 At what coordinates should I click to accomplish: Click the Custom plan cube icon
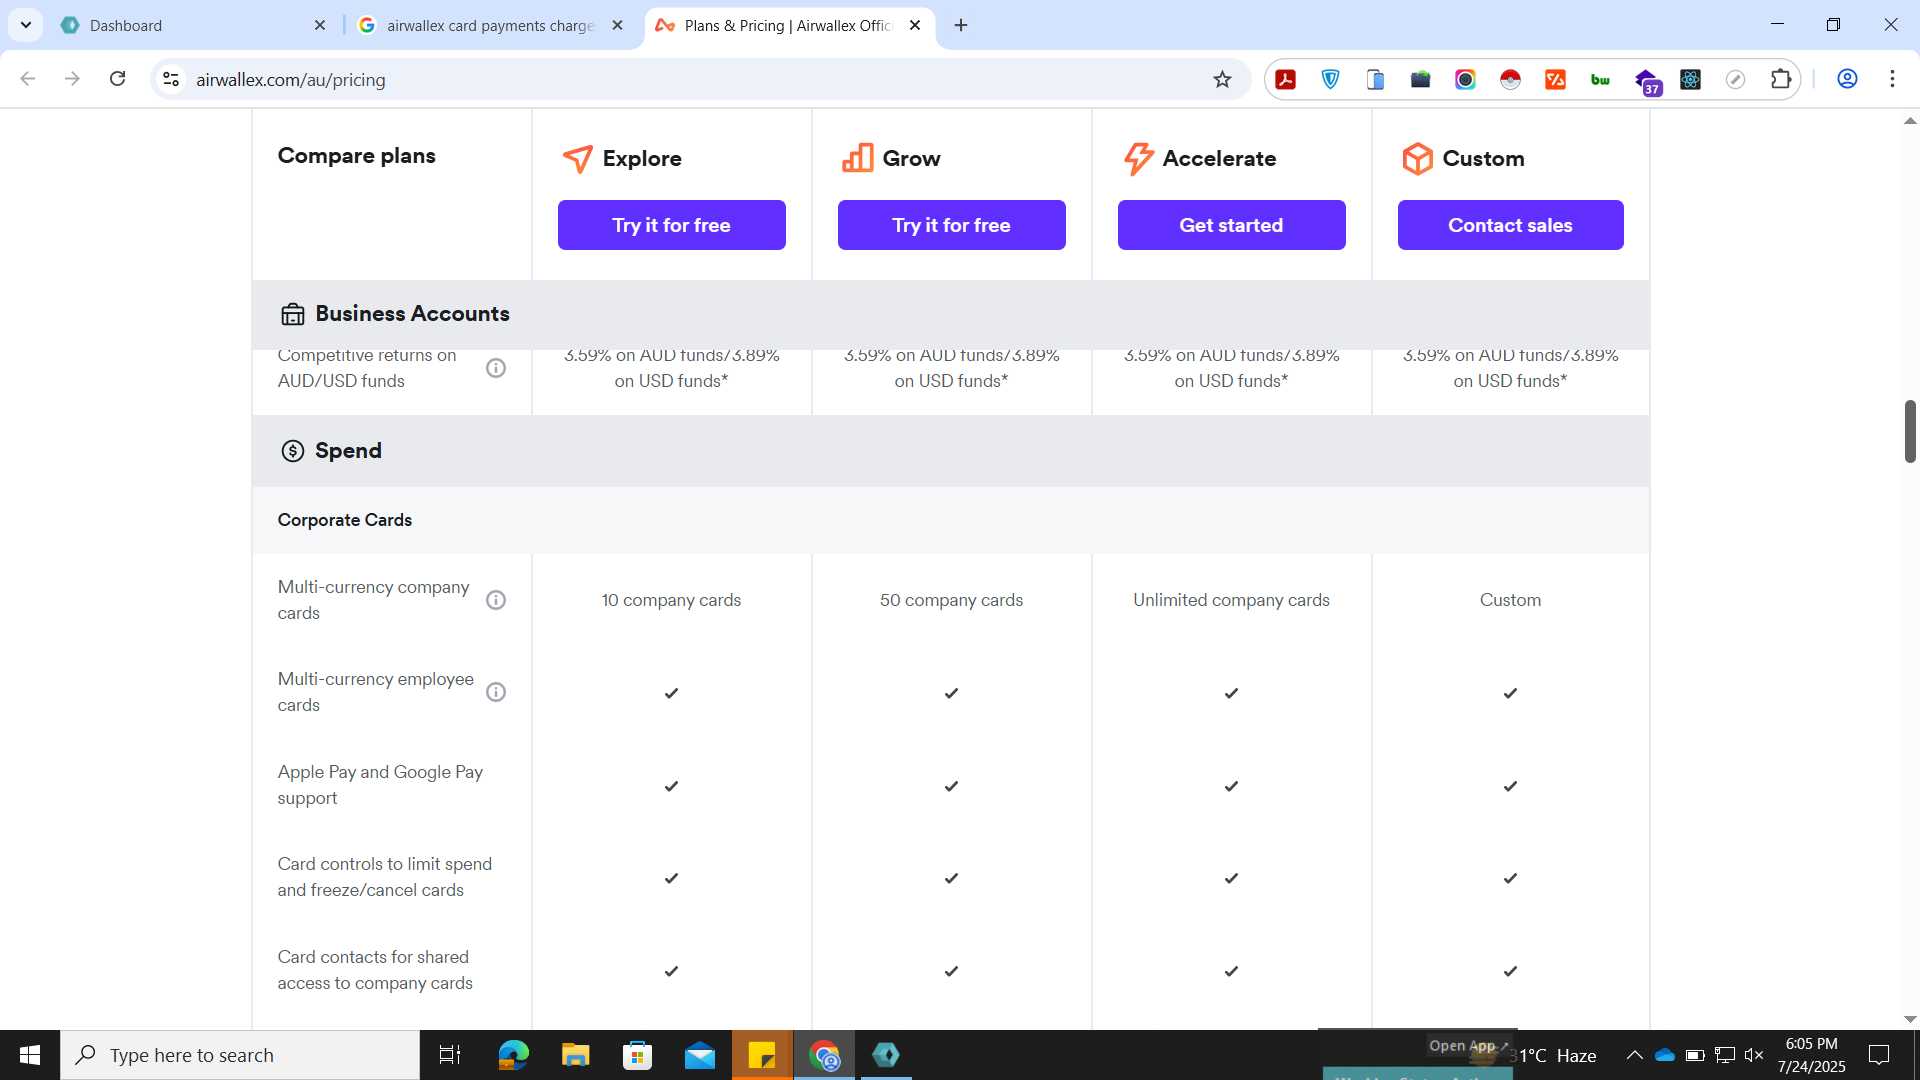(x=1417, y=158)
